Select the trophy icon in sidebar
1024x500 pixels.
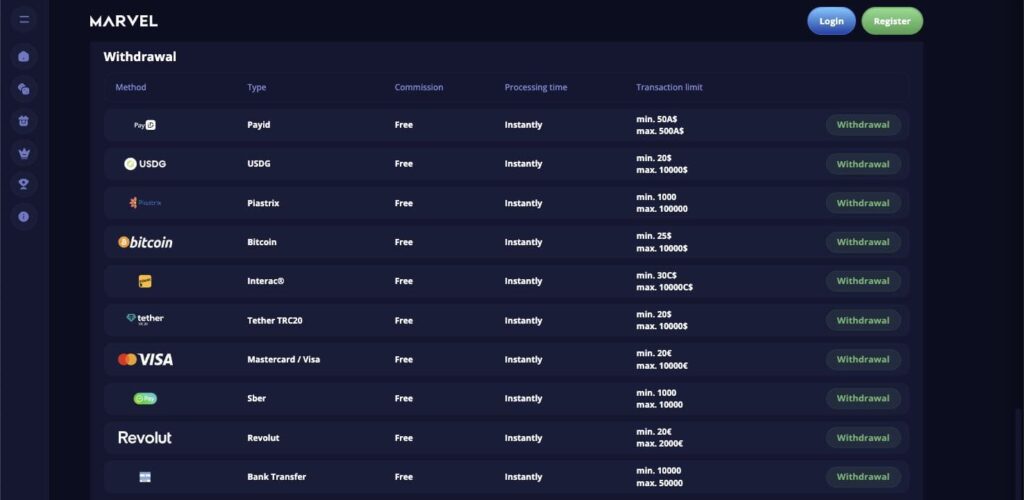coord(24,184)
